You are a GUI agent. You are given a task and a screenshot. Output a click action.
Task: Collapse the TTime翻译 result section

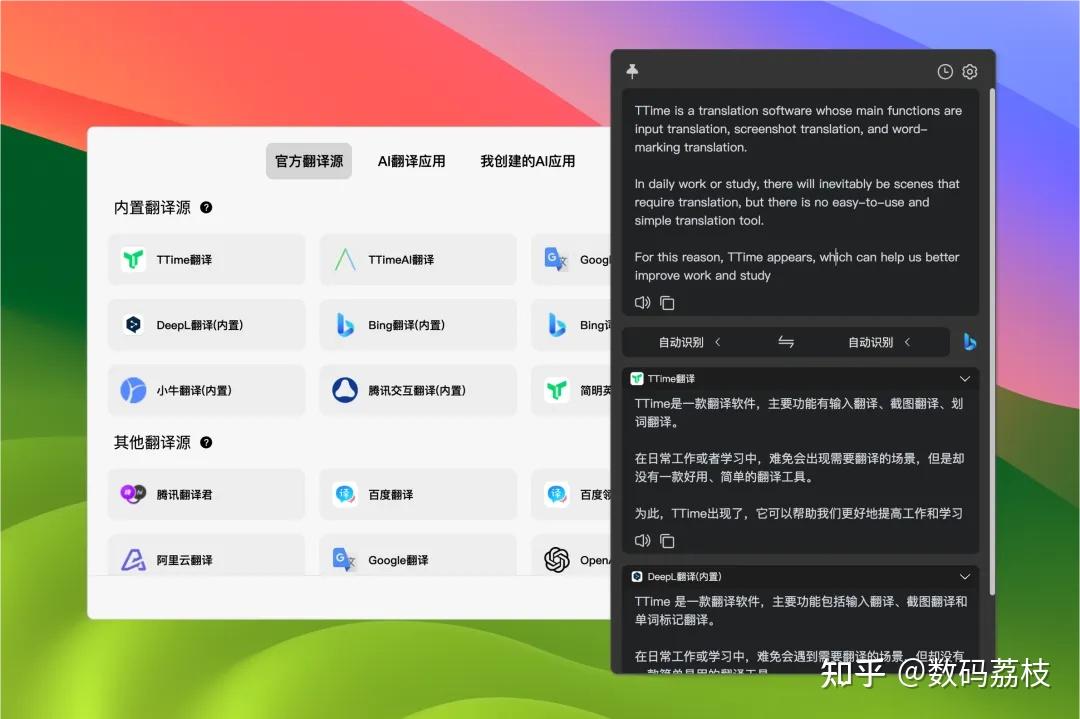click(x=965, y=379)
